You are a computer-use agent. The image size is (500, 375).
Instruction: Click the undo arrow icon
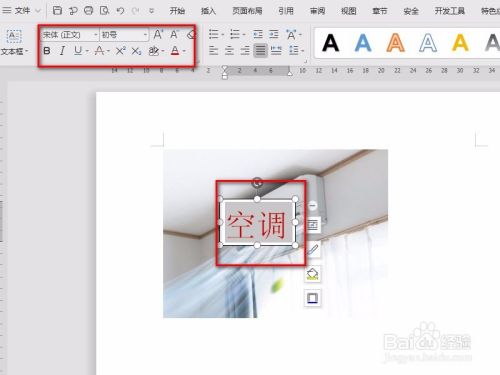point(120,11)
